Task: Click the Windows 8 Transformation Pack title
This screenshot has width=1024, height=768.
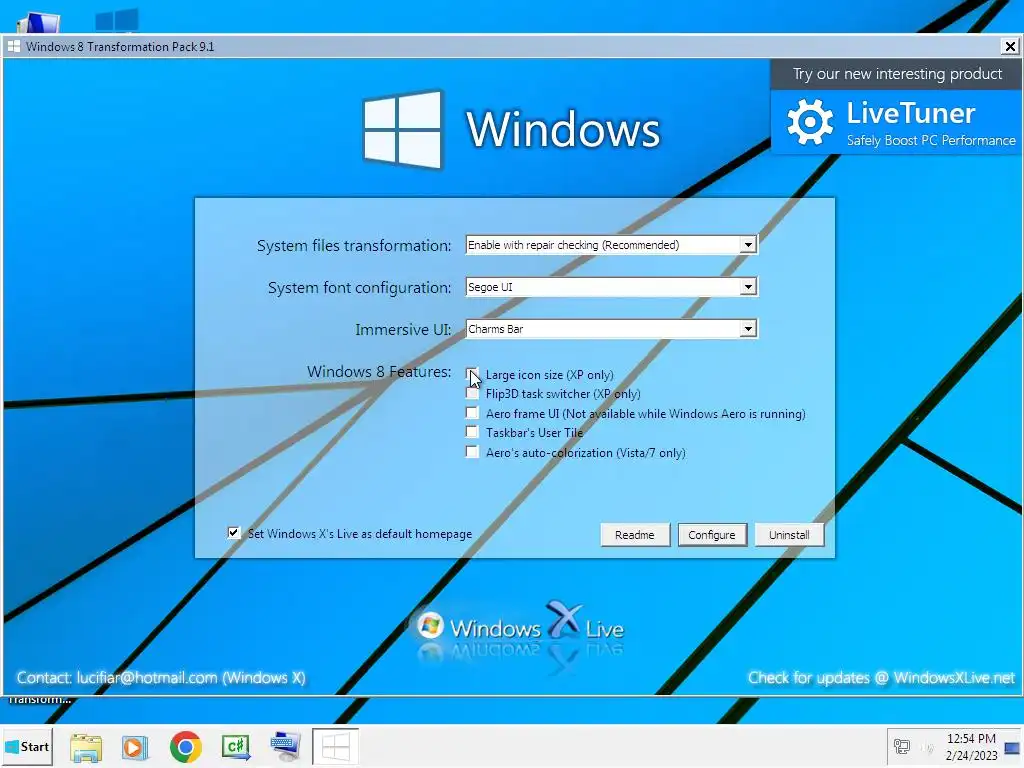Action: point(120,46)
